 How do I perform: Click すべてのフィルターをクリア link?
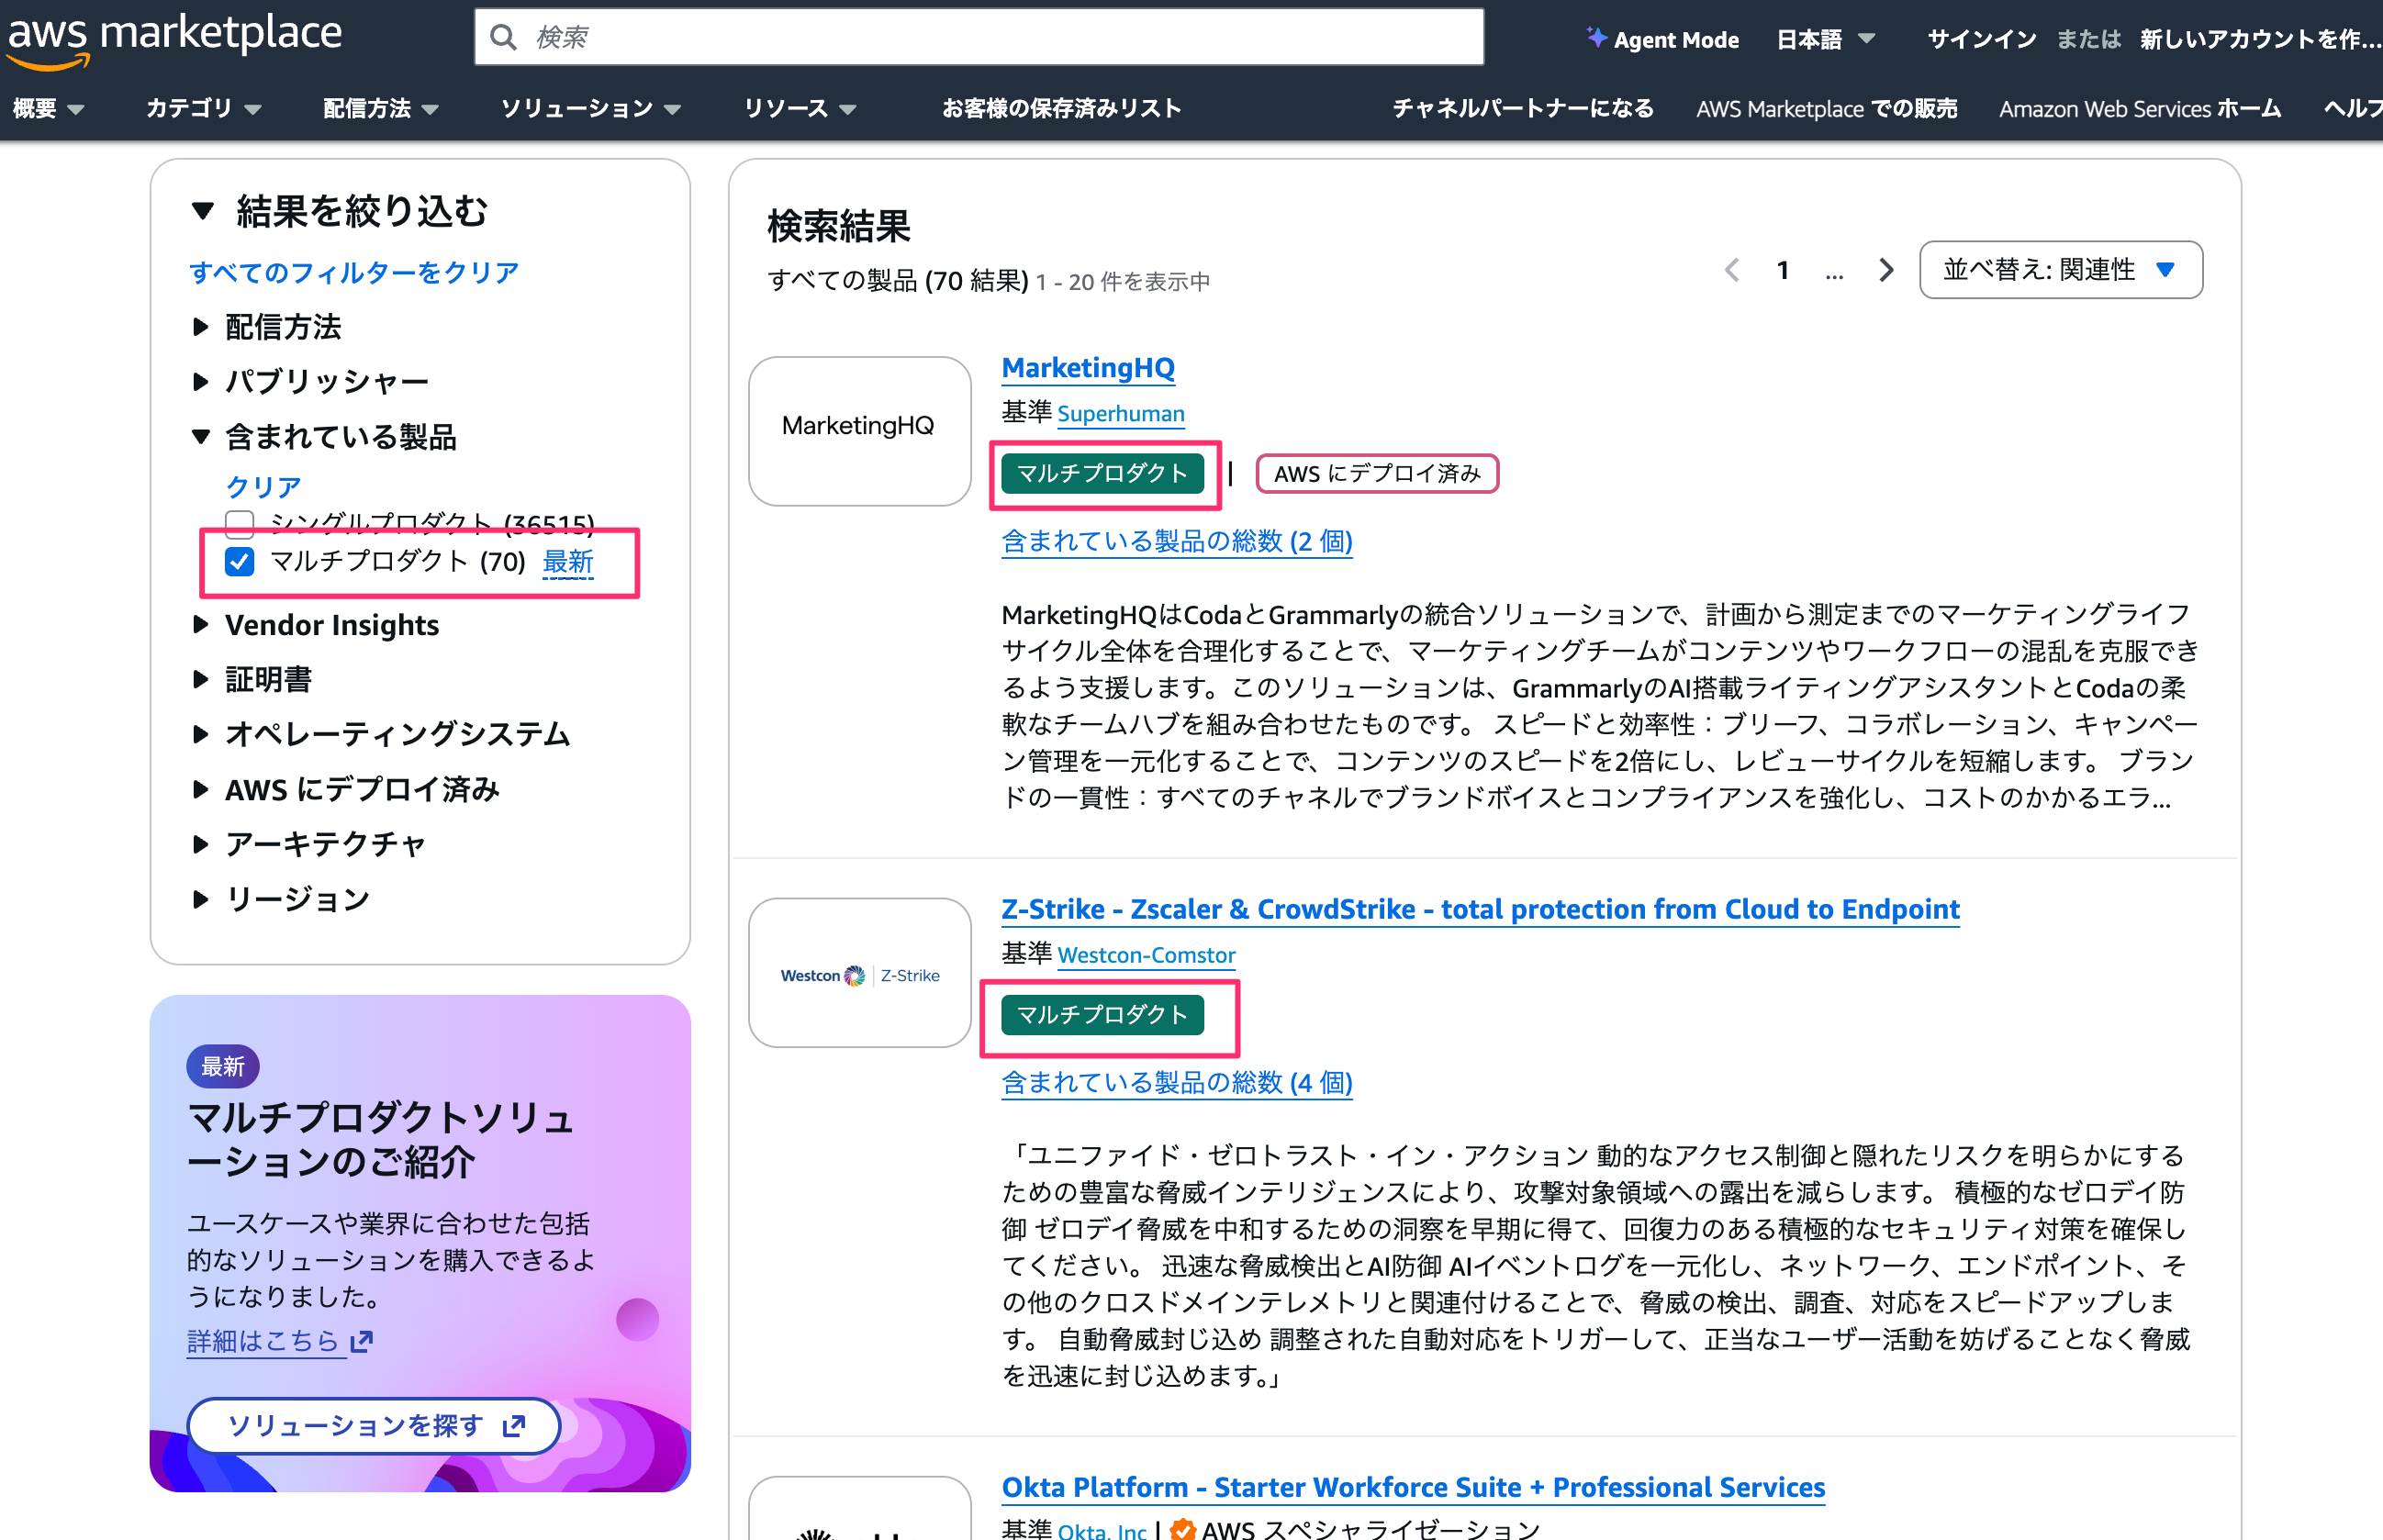[353, 272]
